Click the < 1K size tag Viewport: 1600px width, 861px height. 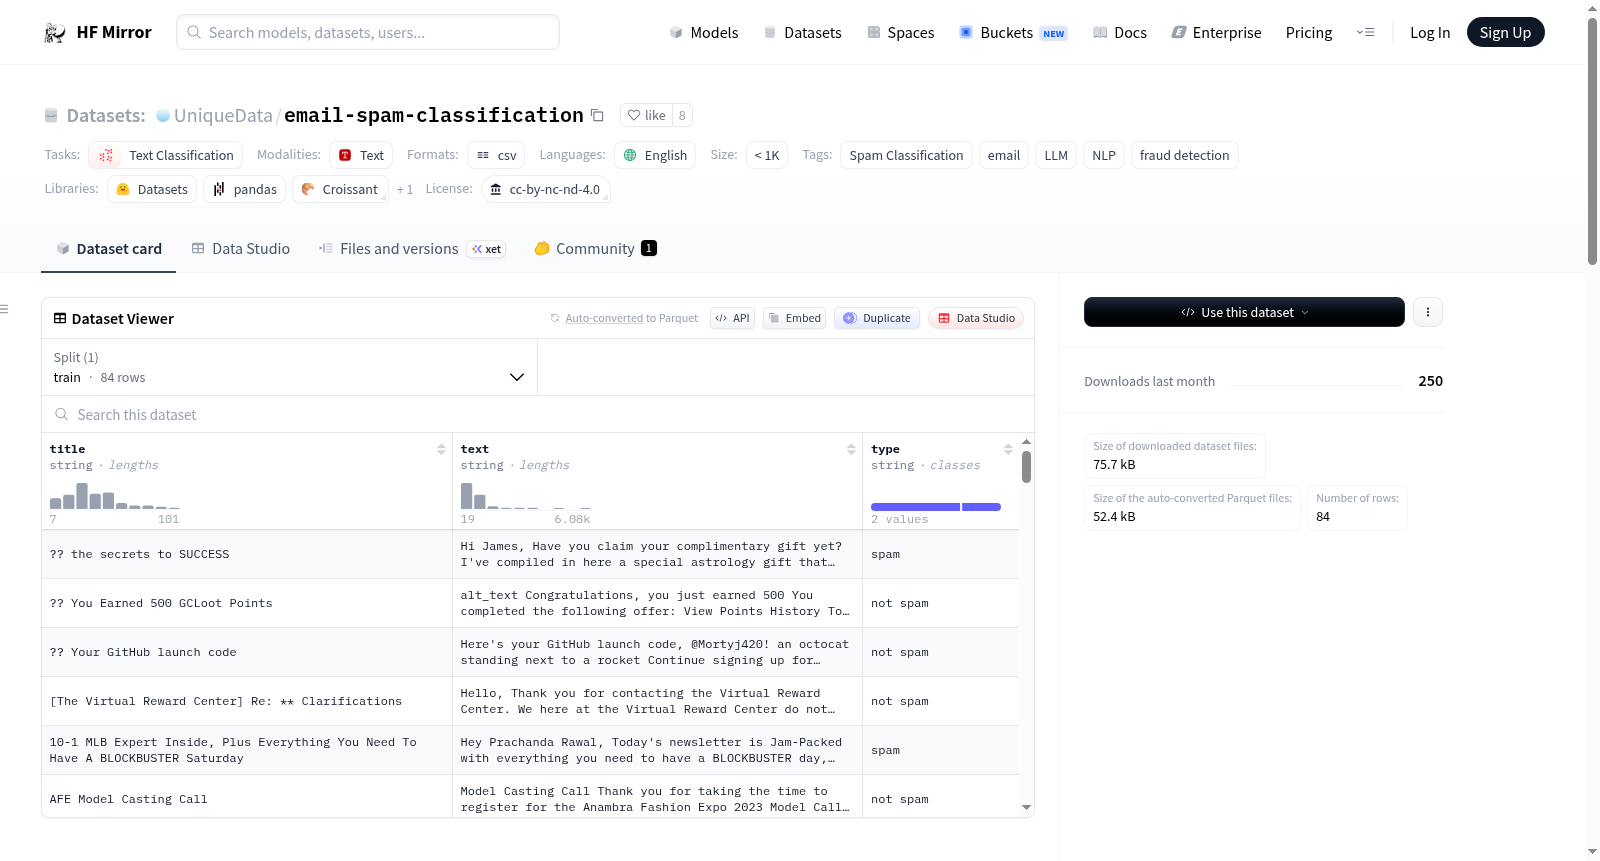[767, 155]
